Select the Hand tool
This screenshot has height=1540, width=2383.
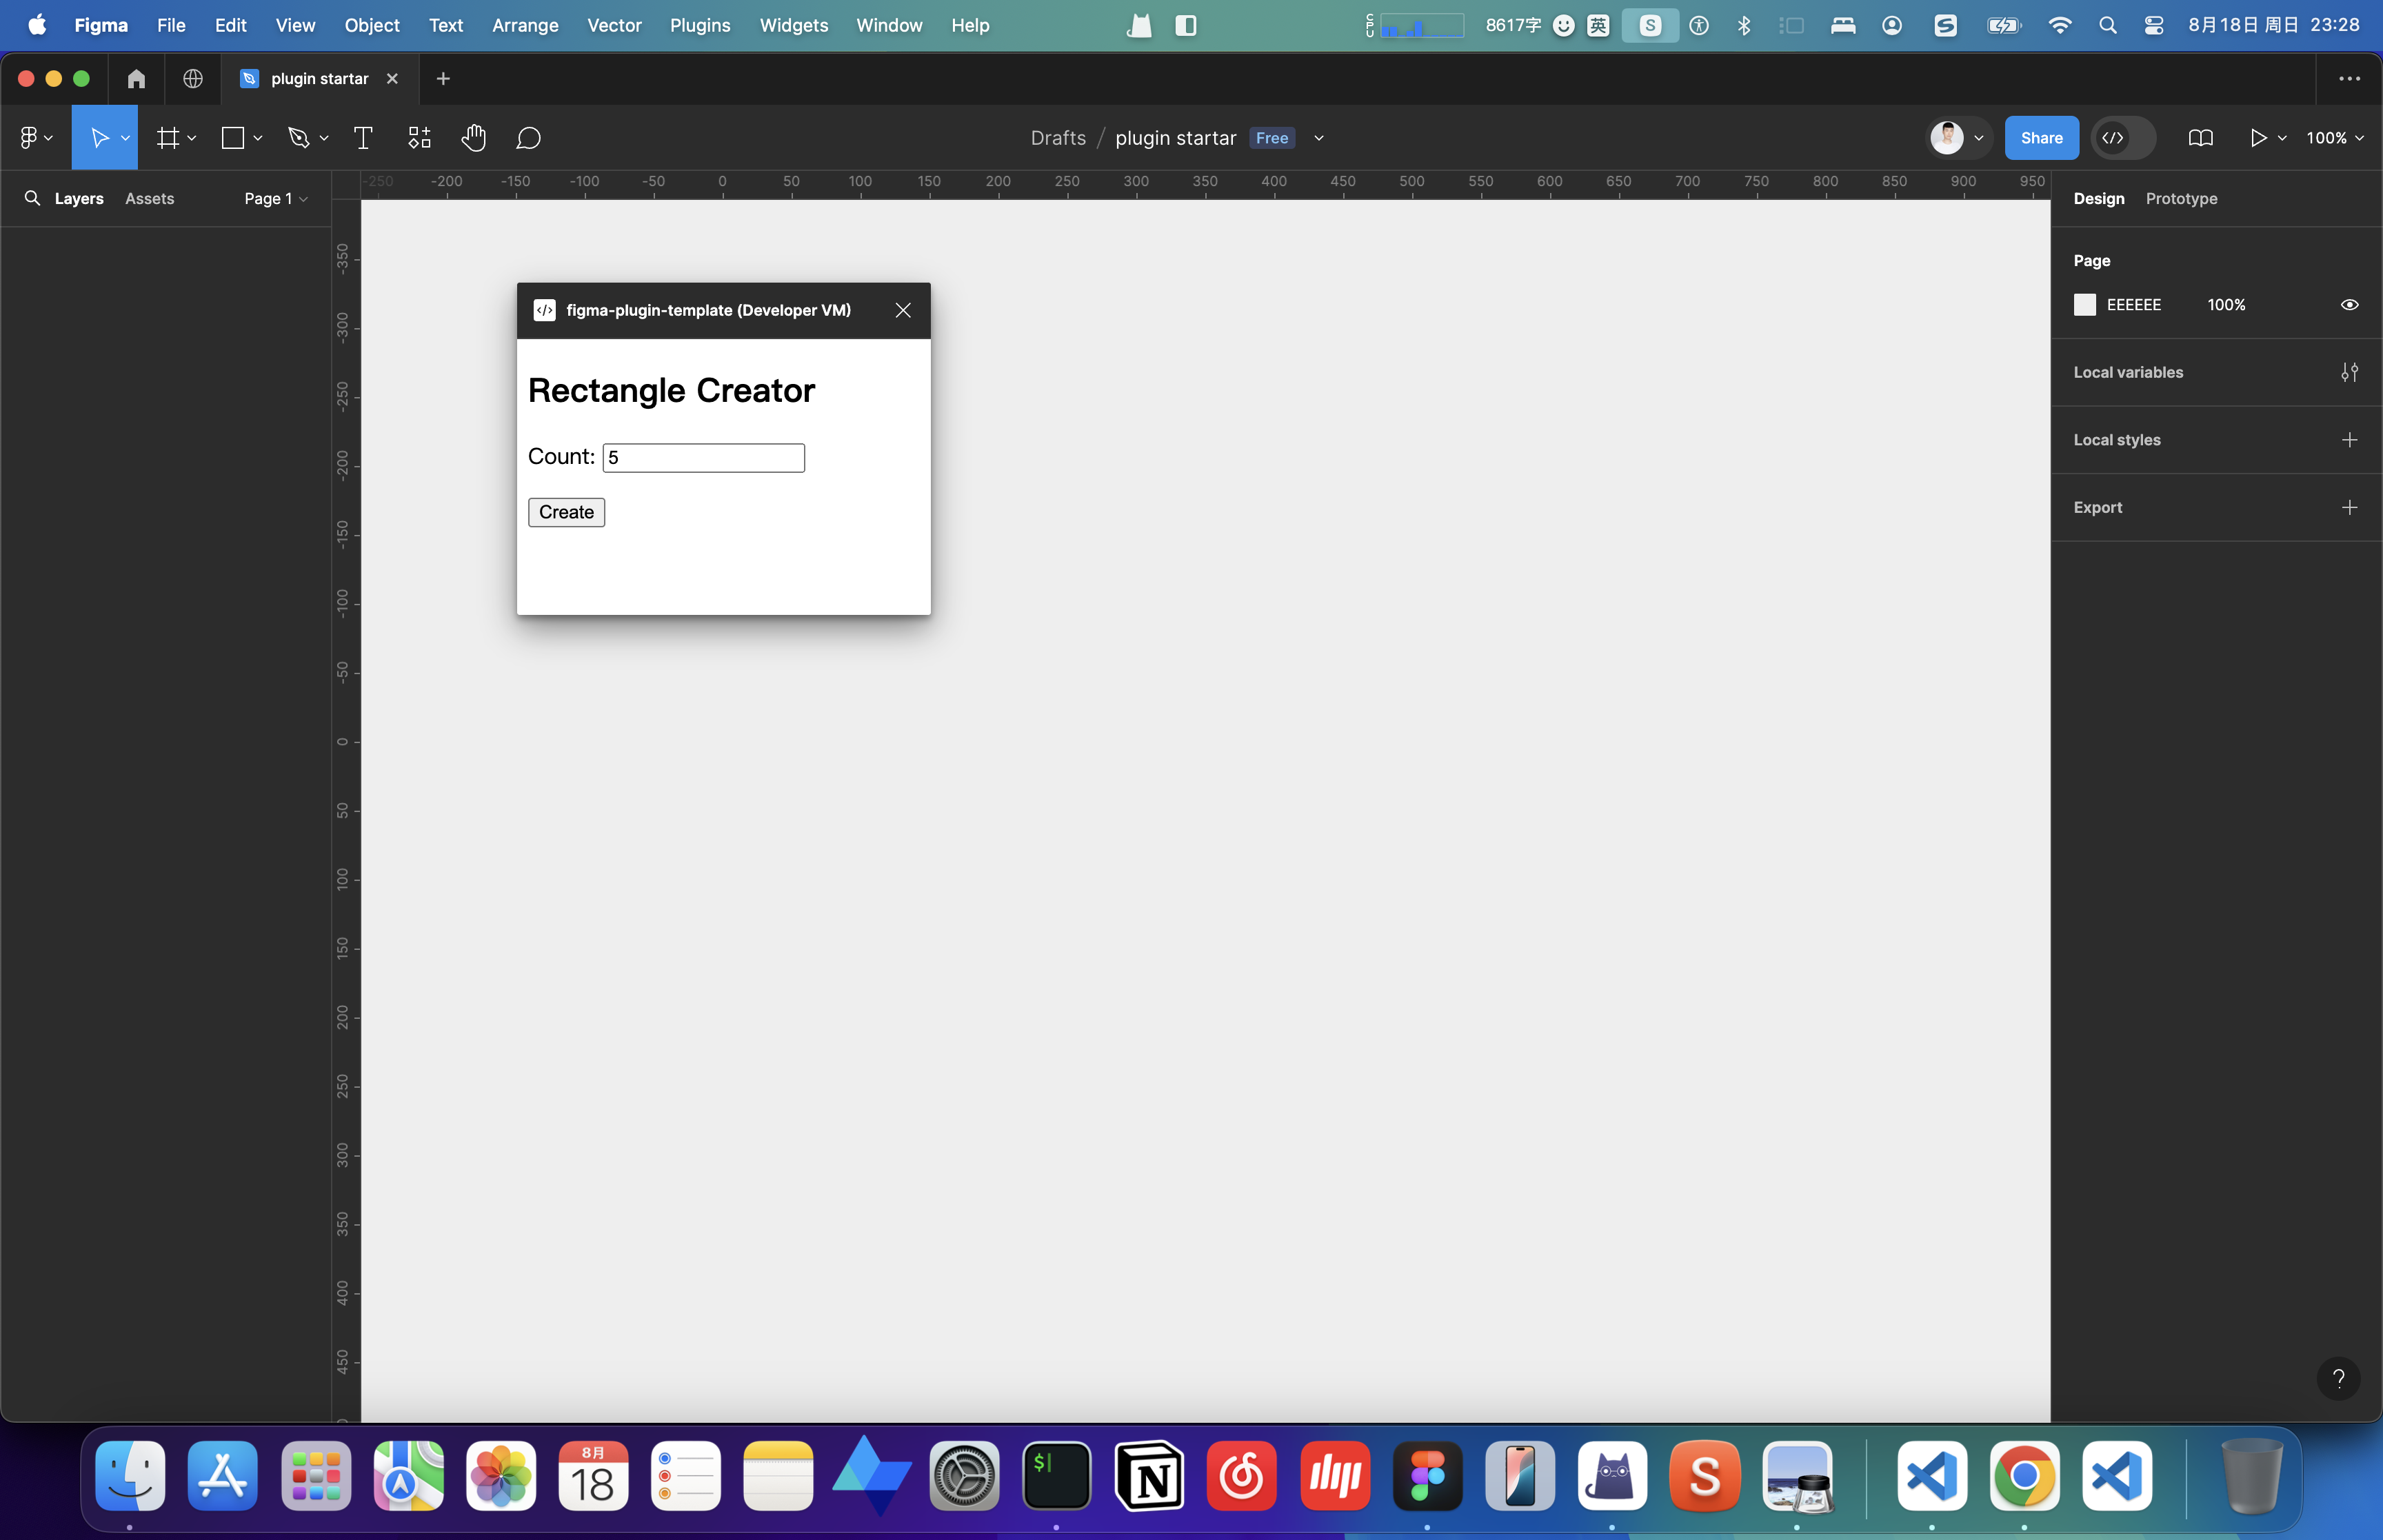473,138
